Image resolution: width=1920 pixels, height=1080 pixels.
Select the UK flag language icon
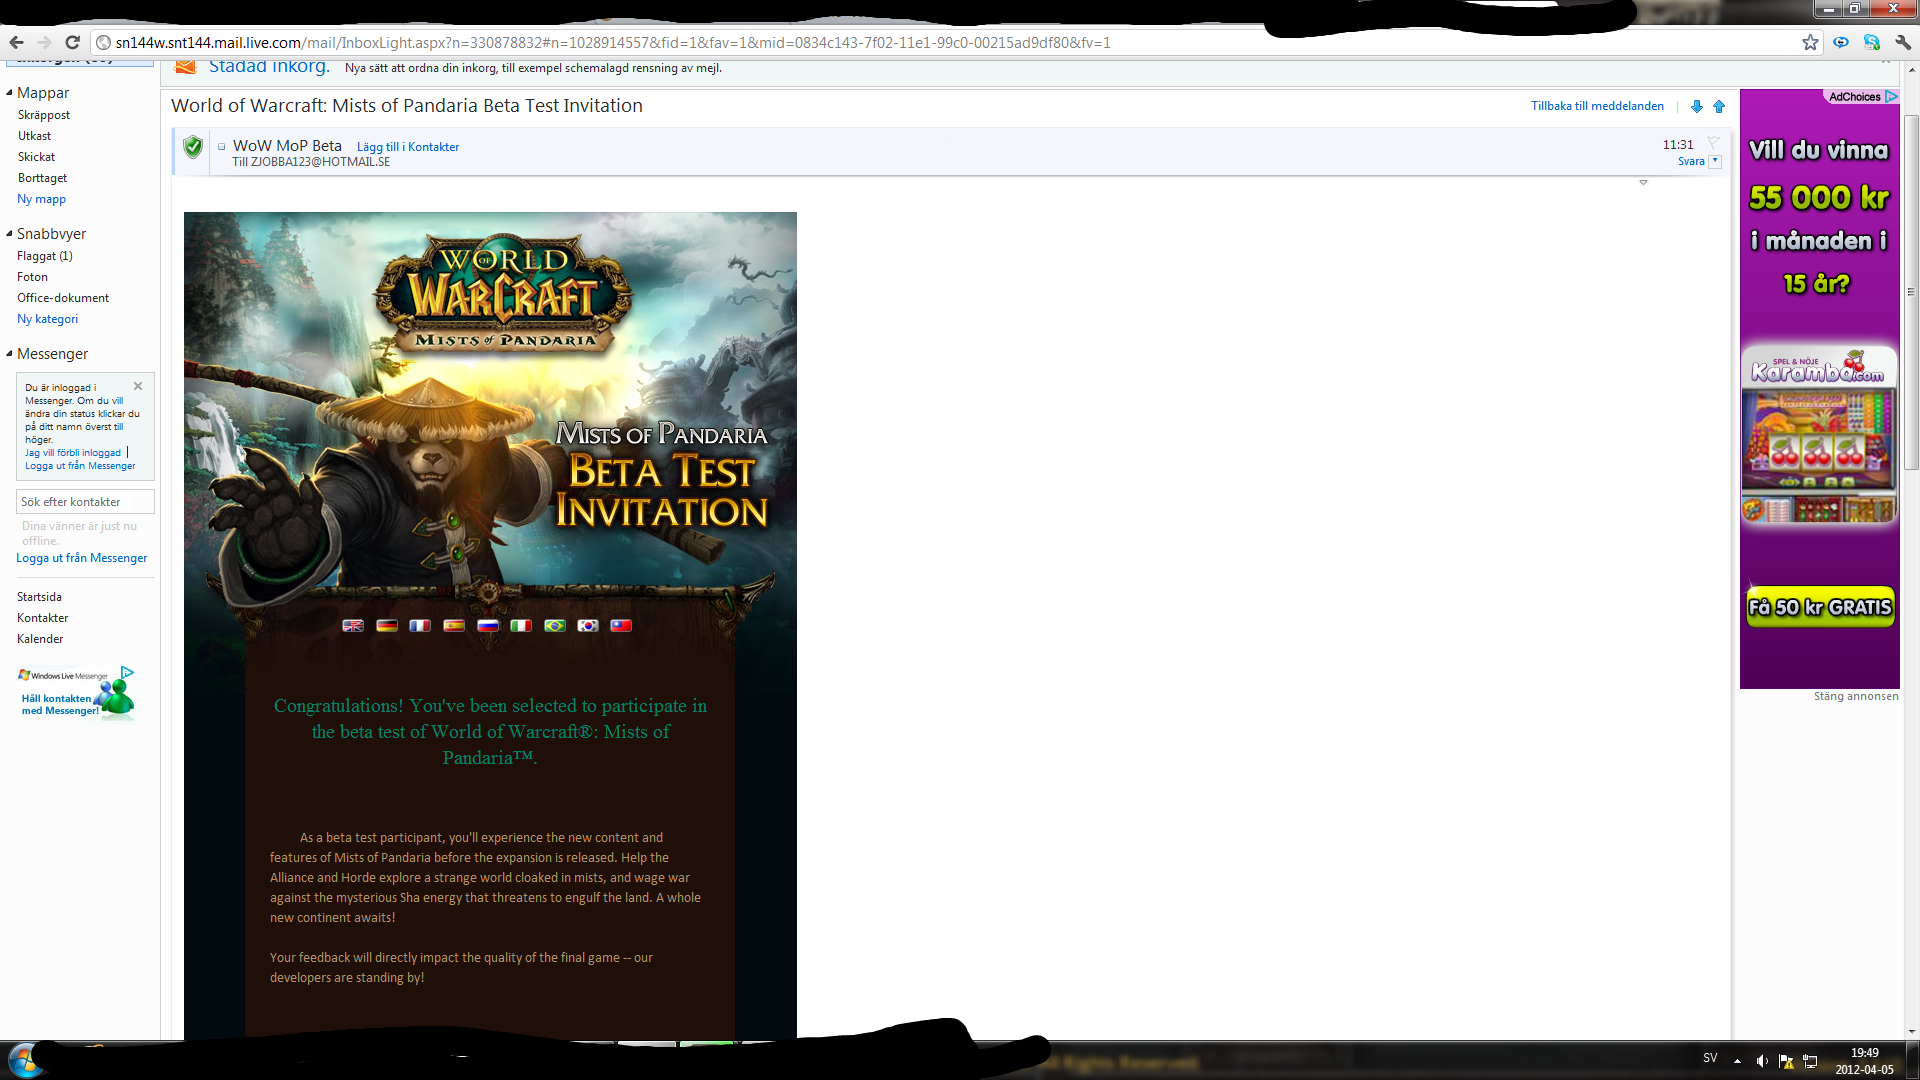(x=353, y=626)
